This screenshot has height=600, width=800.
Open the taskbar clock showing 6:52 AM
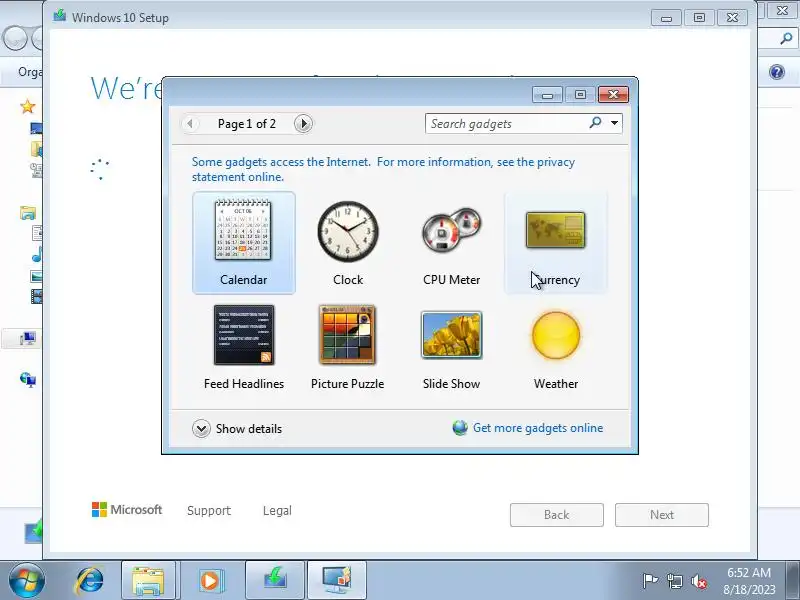749,581
